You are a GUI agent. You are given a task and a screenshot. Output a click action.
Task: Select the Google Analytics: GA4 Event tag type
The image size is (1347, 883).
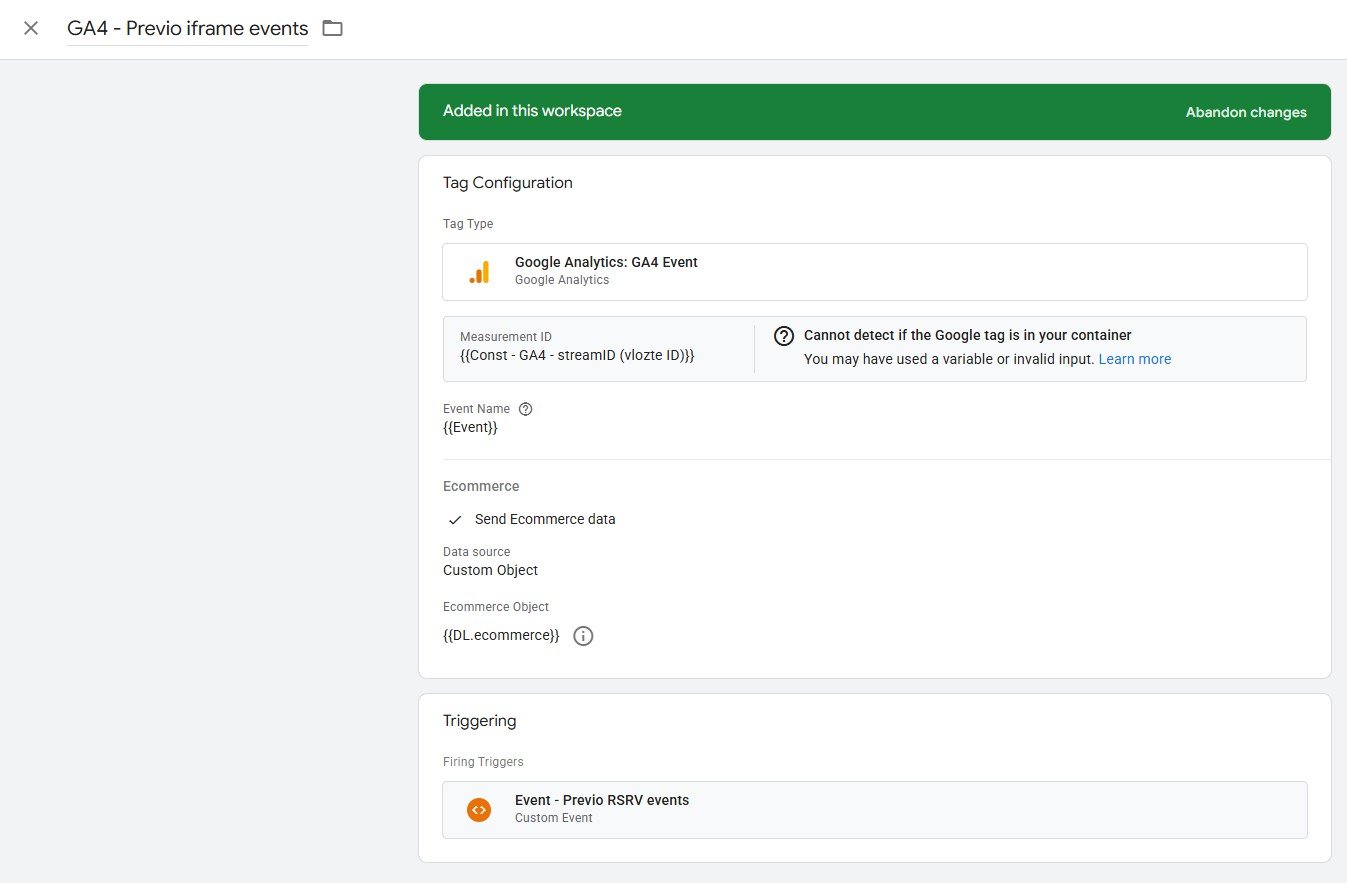click(606, 262)
